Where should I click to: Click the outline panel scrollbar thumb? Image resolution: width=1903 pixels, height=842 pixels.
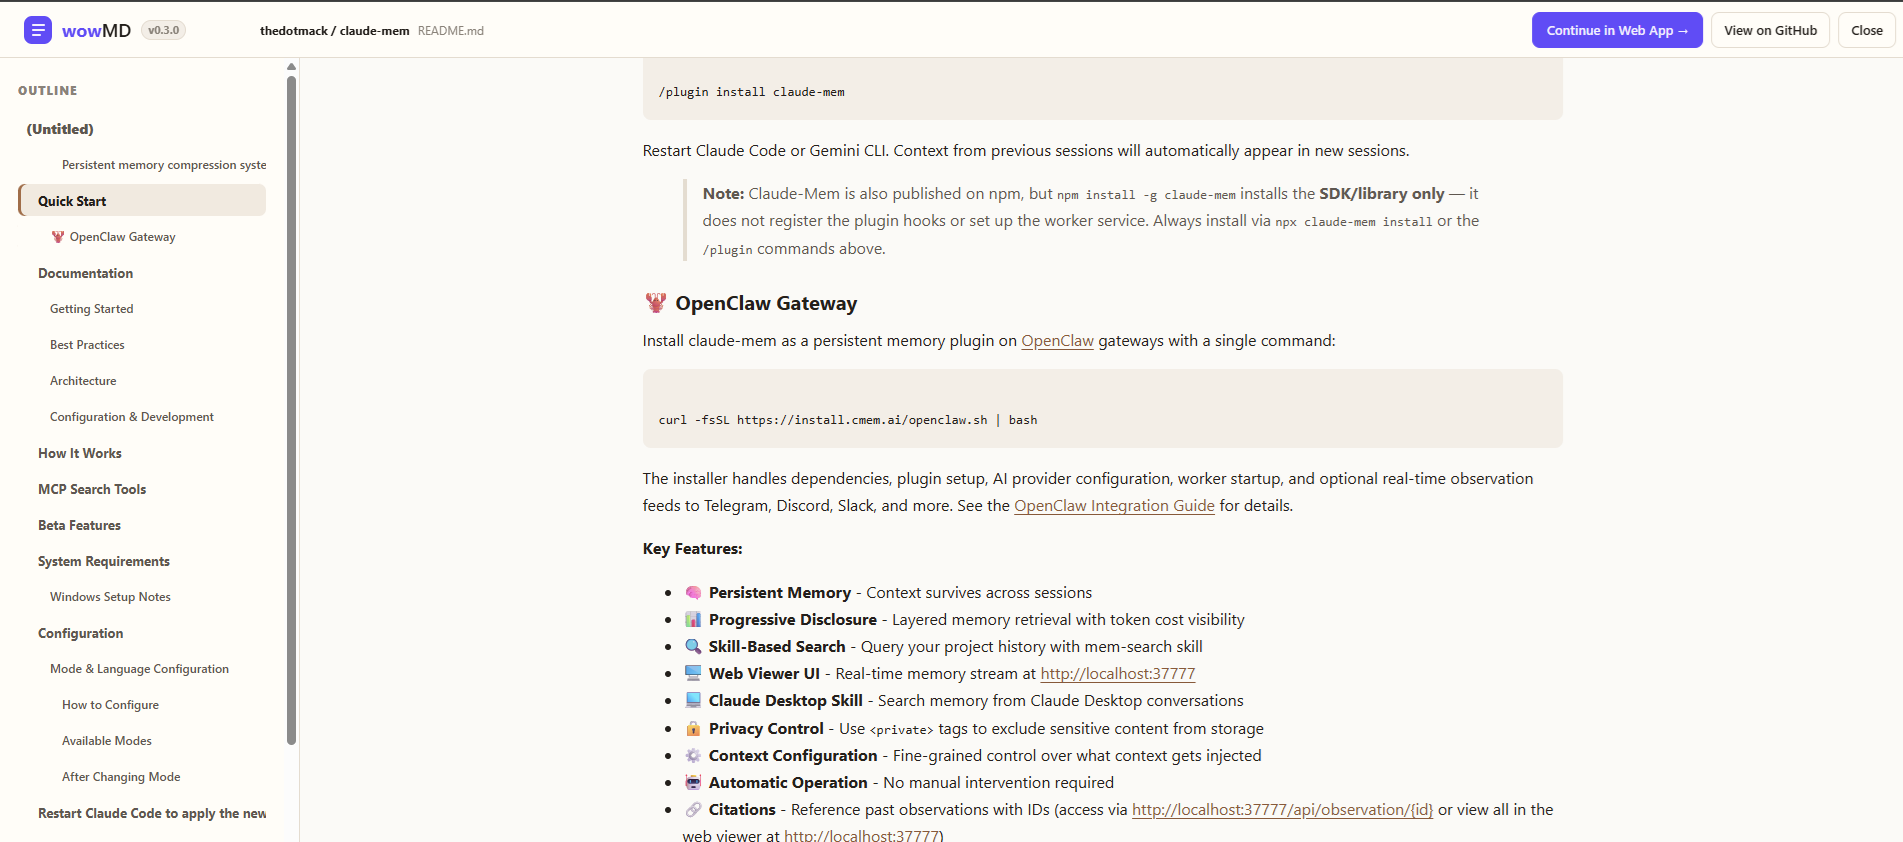tap(291, 410)
